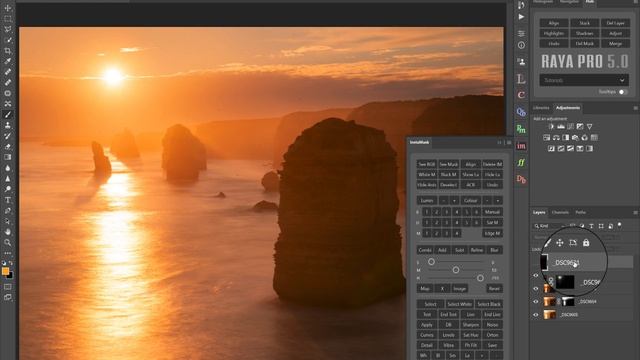
Task: Open the InstaMask panel options menu
Action: tap(509, 142)
